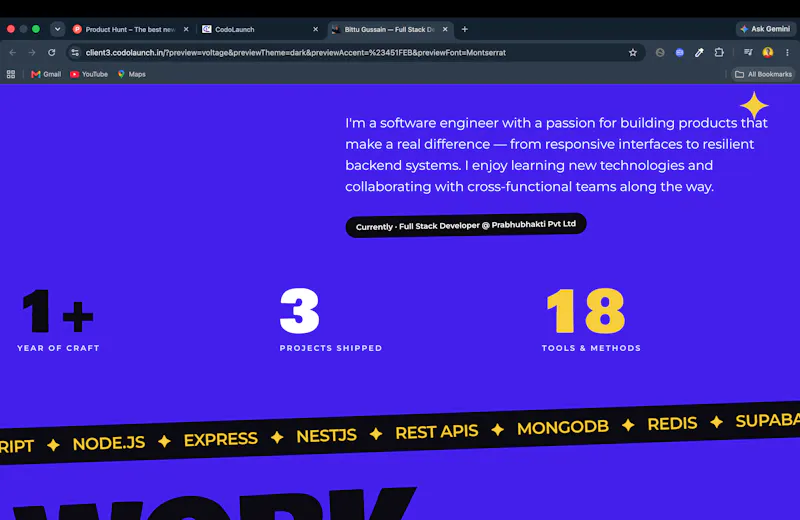Bookmark this page with the star icon

pos(633,53)
